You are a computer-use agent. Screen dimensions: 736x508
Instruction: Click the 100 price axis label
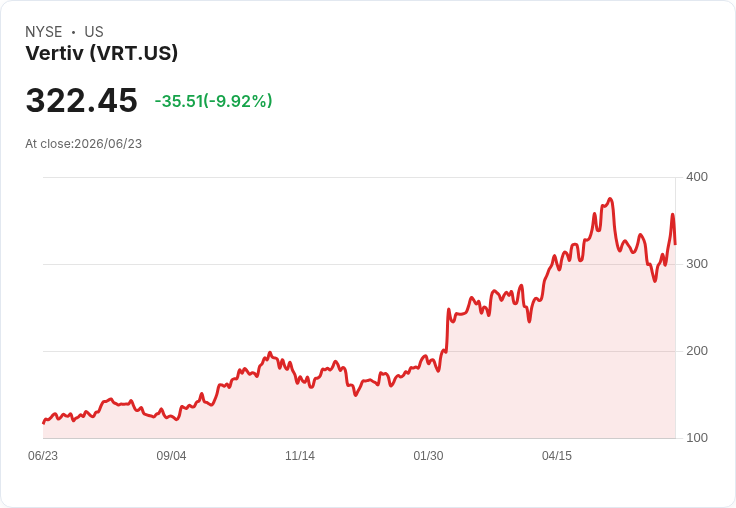[697, 438]
